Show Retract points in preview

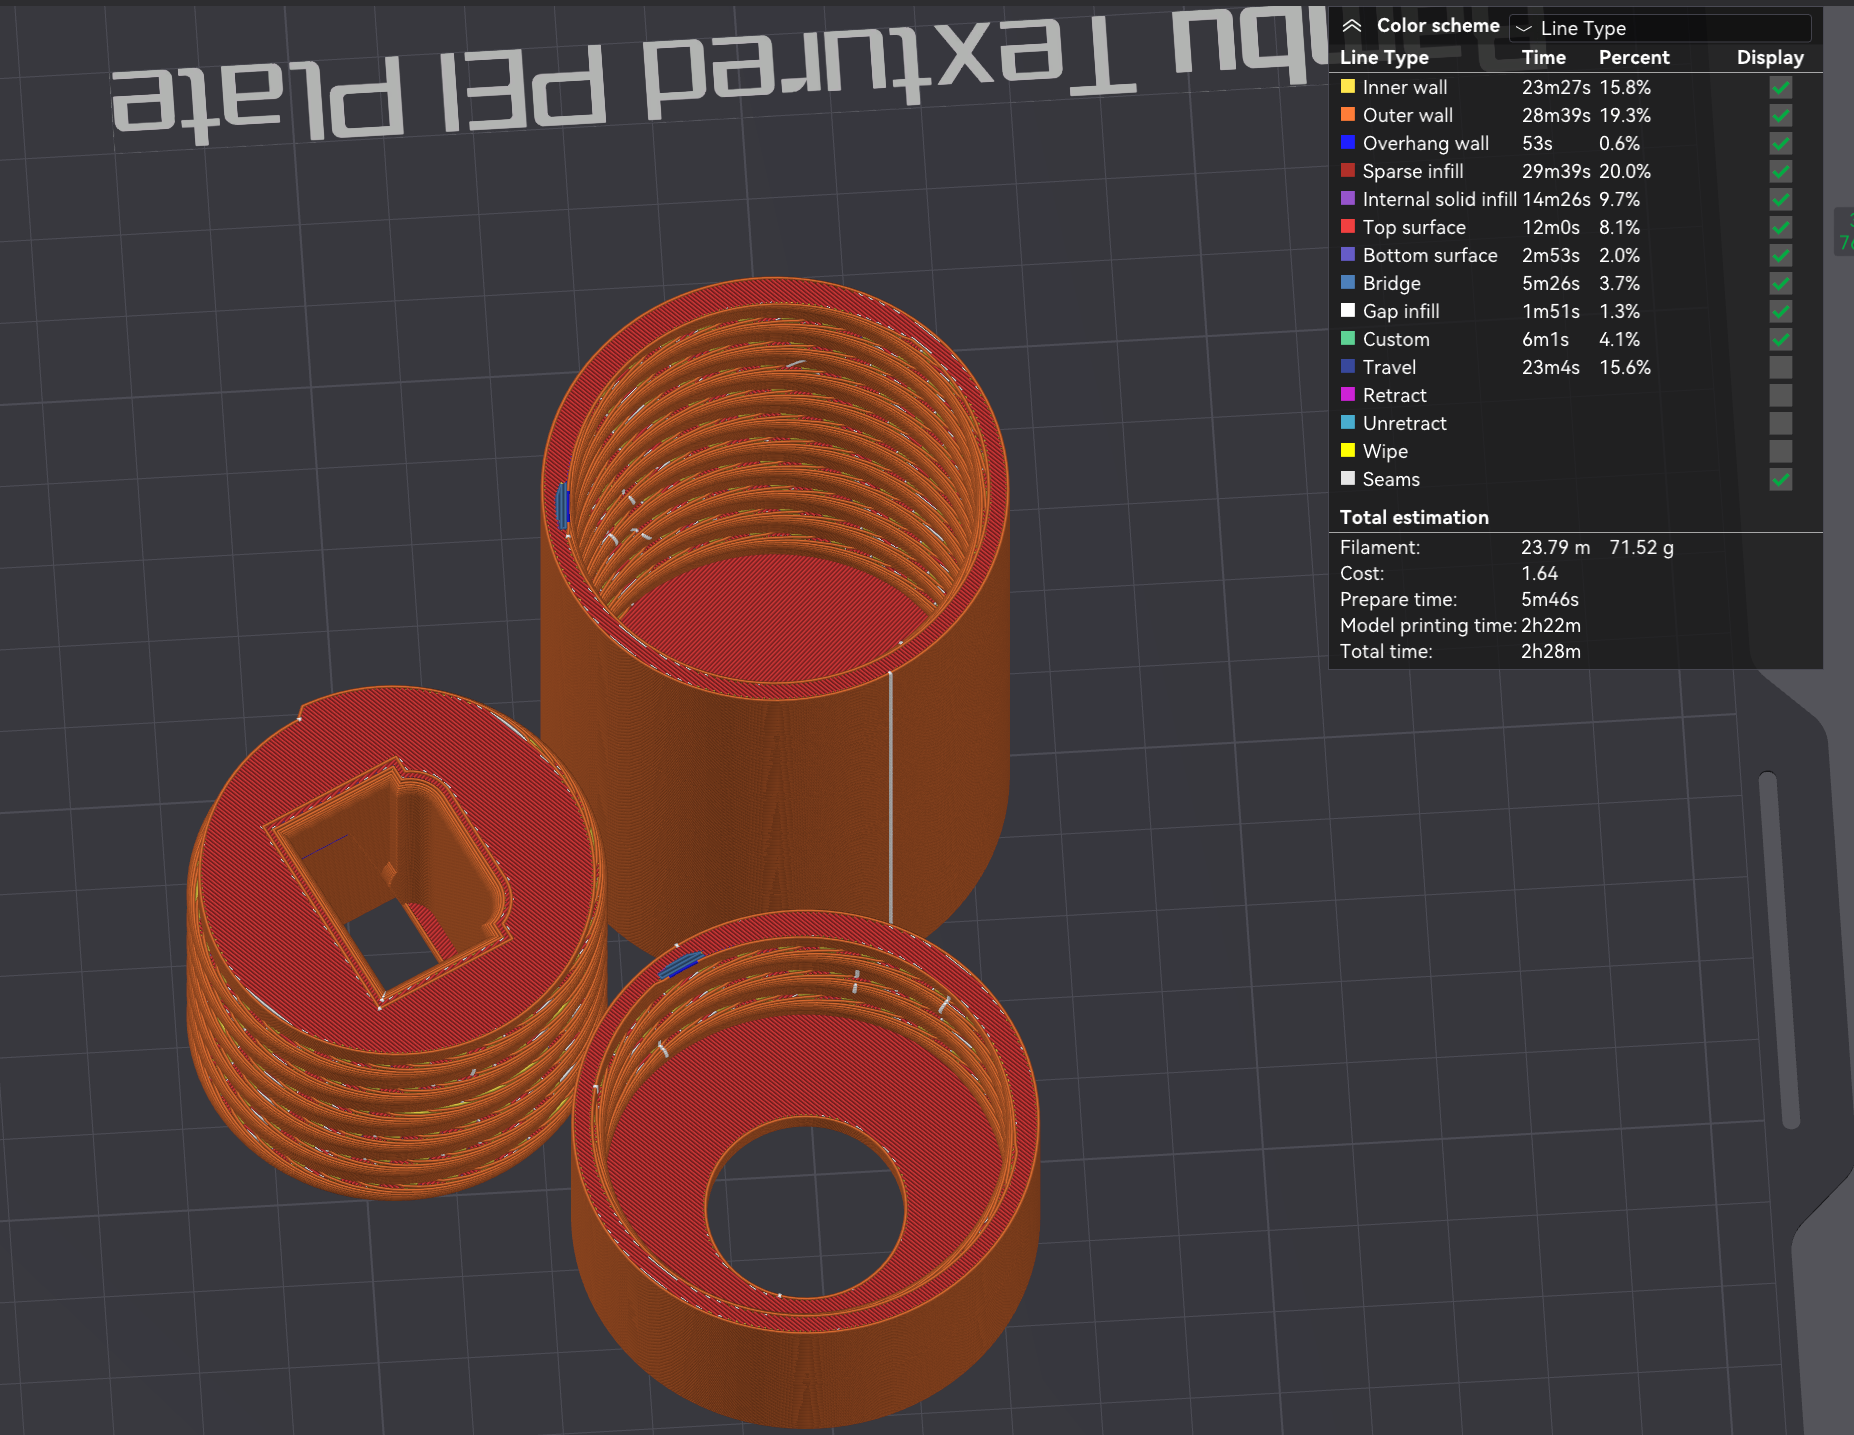(1780, 396)
